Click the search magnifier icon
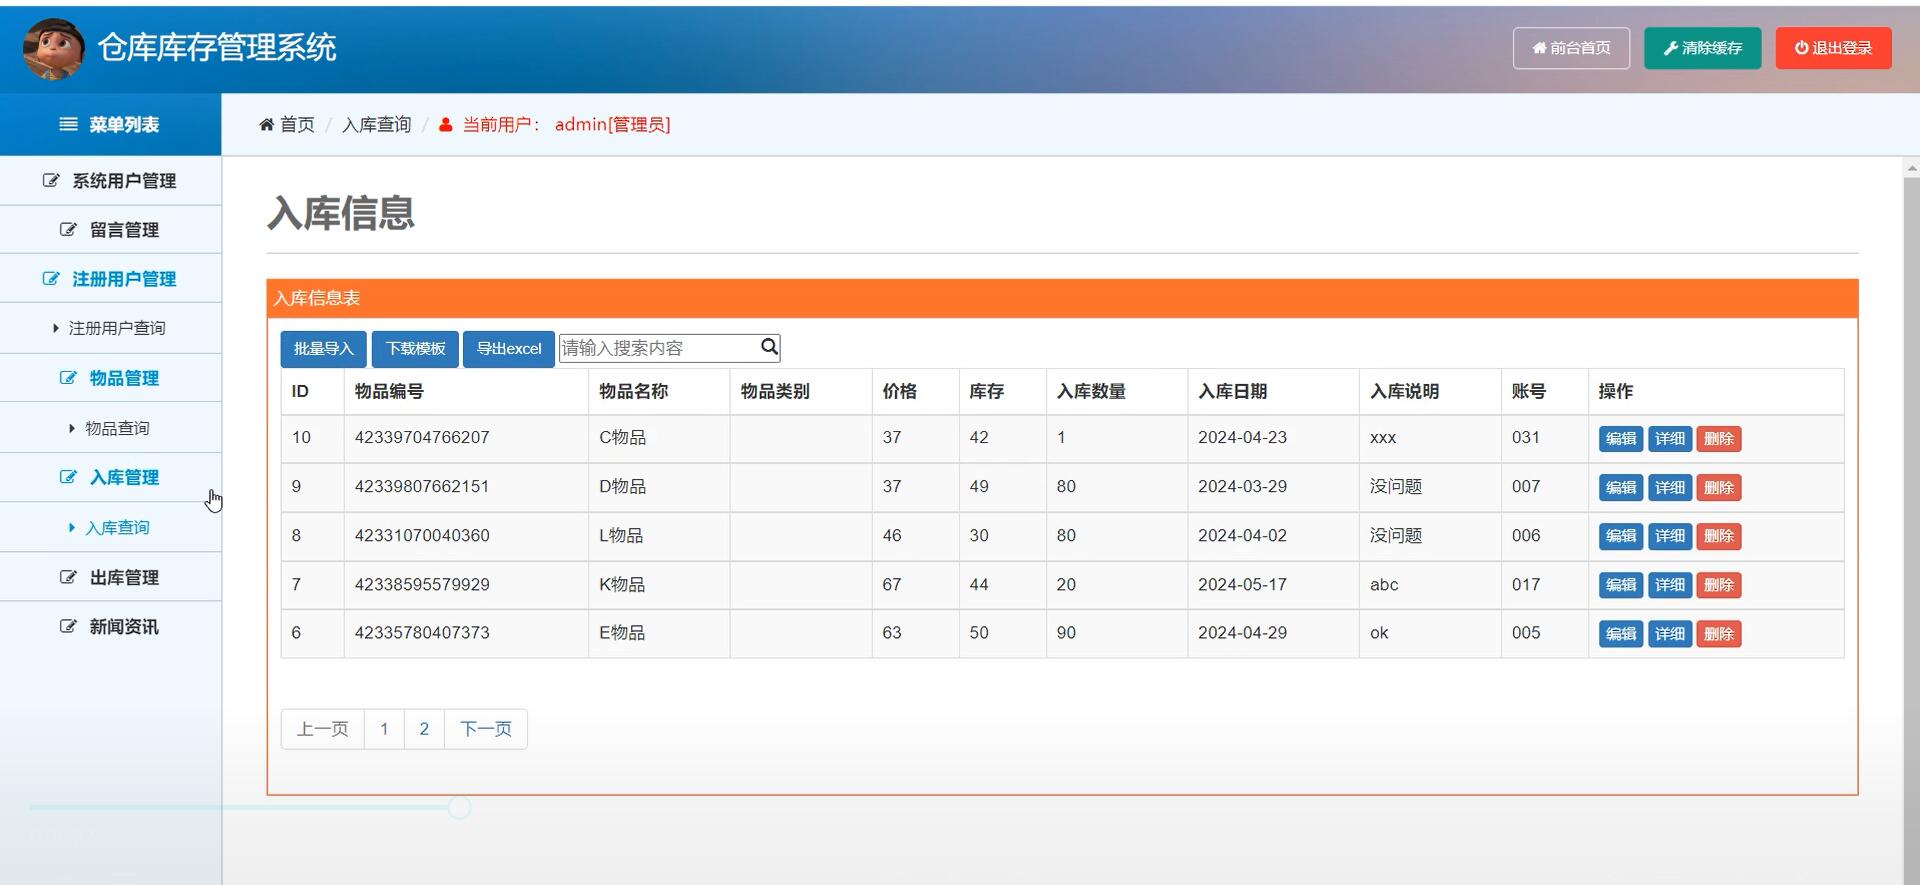The height and width of the screenshot is (885, 1920). click(769, 347)
